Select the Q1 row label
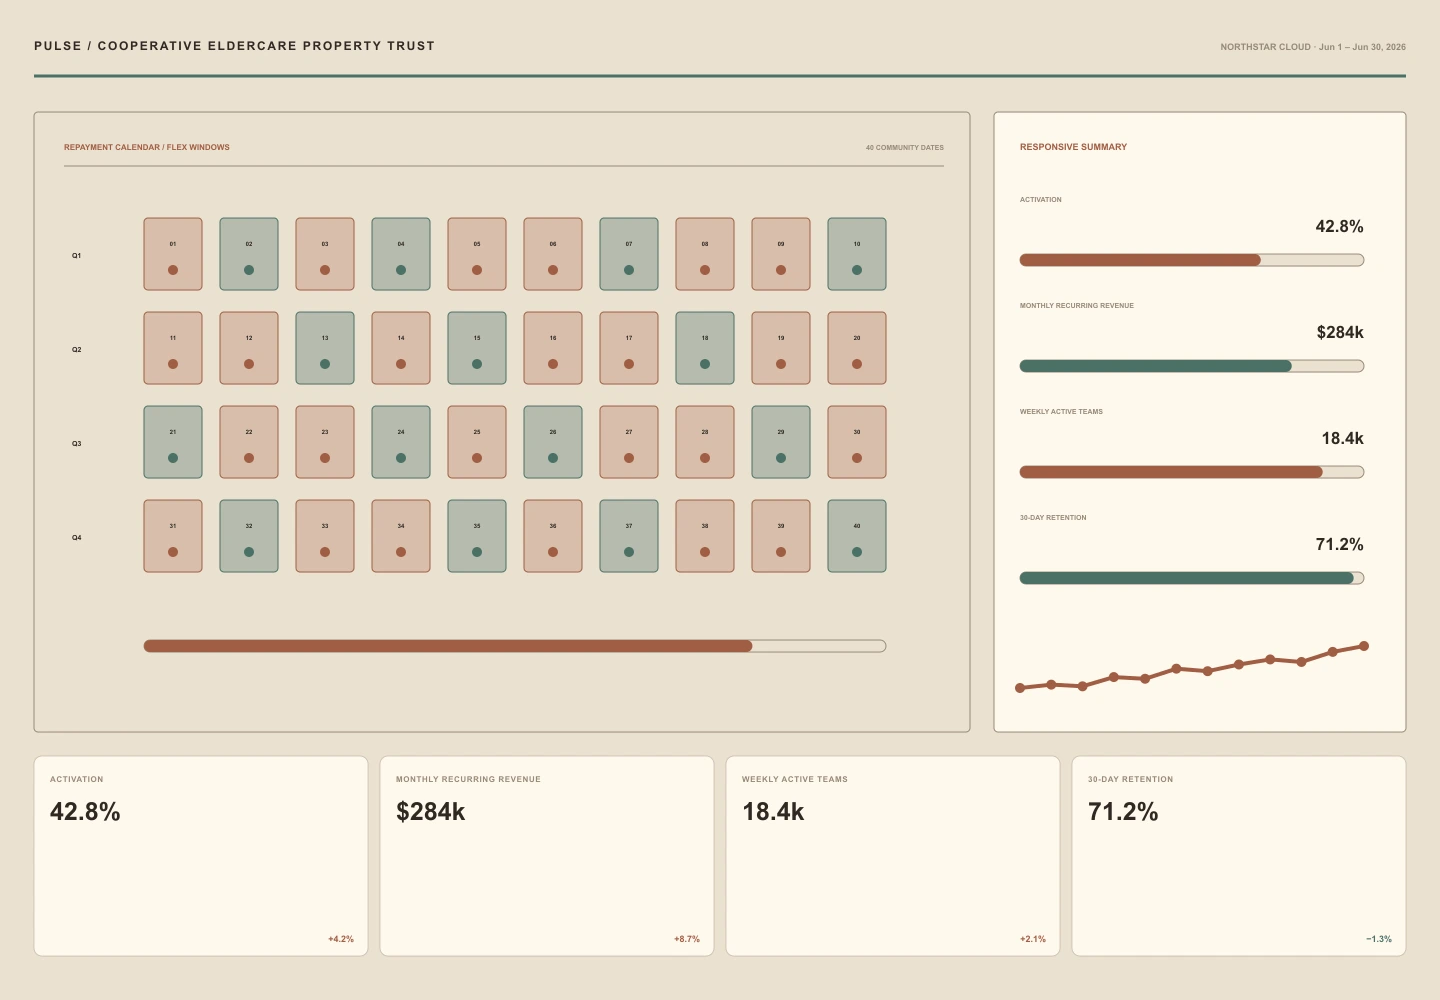The height and width of the screenshot is (1000, 1440). point(76,256)
